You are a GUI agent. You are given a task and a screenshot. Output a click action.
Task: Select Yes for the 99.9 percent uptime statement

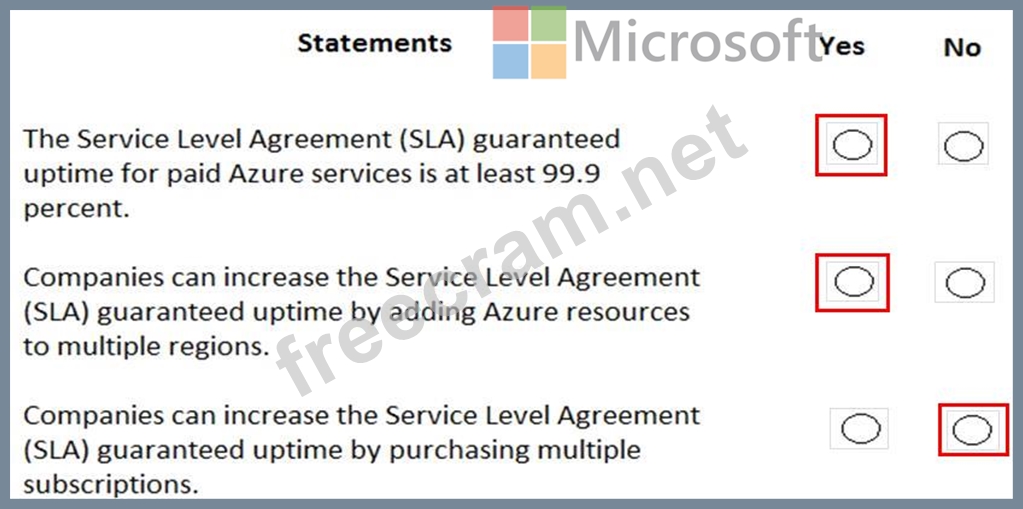[852, 146]
